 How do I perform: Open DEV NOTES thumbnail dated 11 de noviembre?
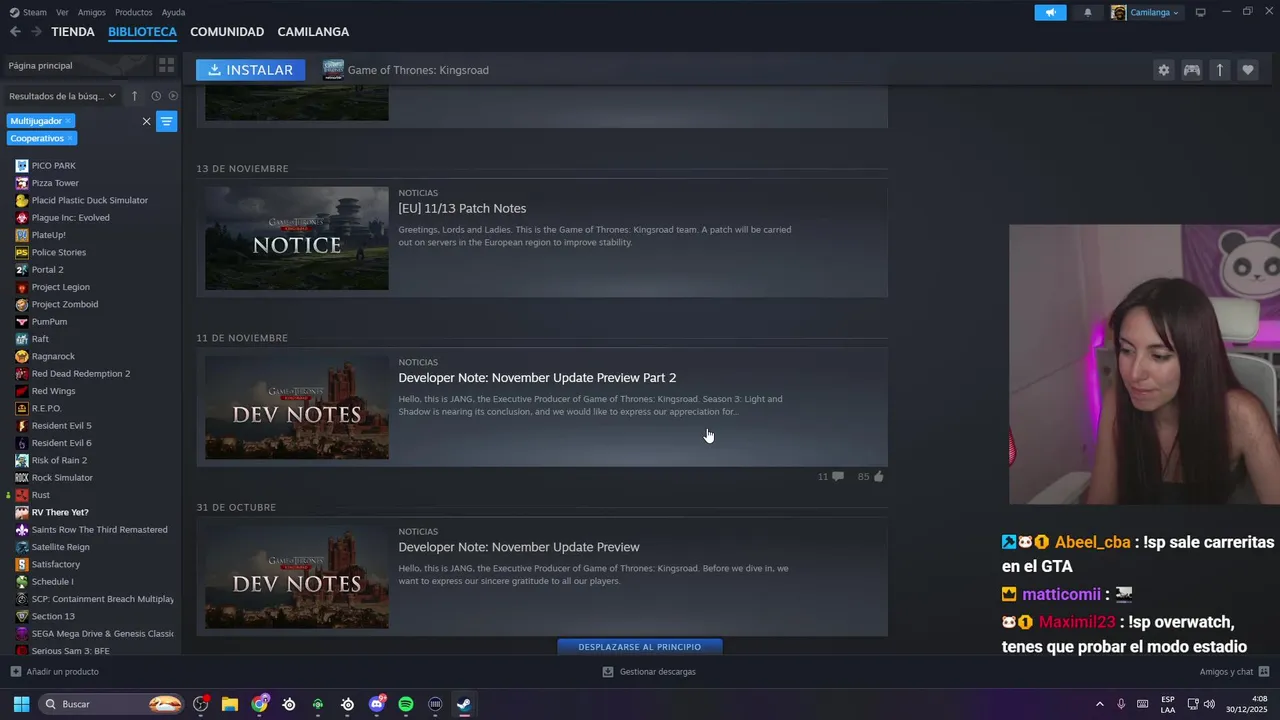pos(297,408)
